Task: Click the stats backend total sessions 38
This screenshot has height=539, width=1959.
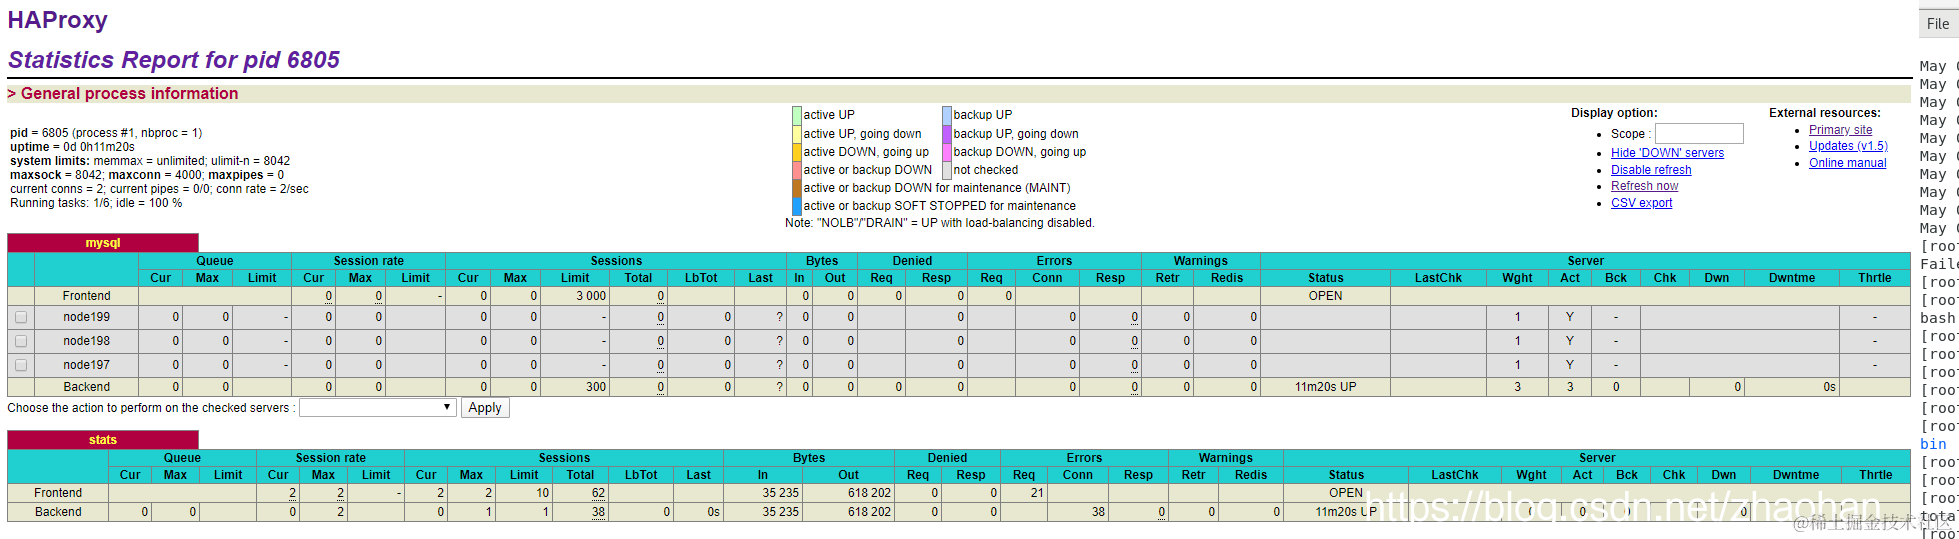Action: click(x=598, y=512)
